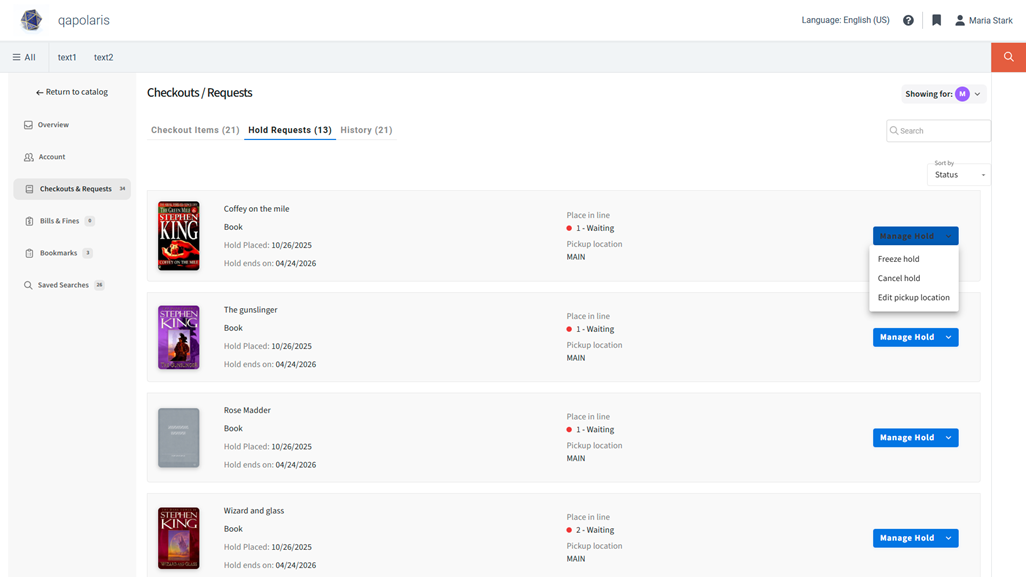Screen dimensions: 1026x577
Task: Open The gunslinger cover thumbnail
Action: tap(179, 338)
